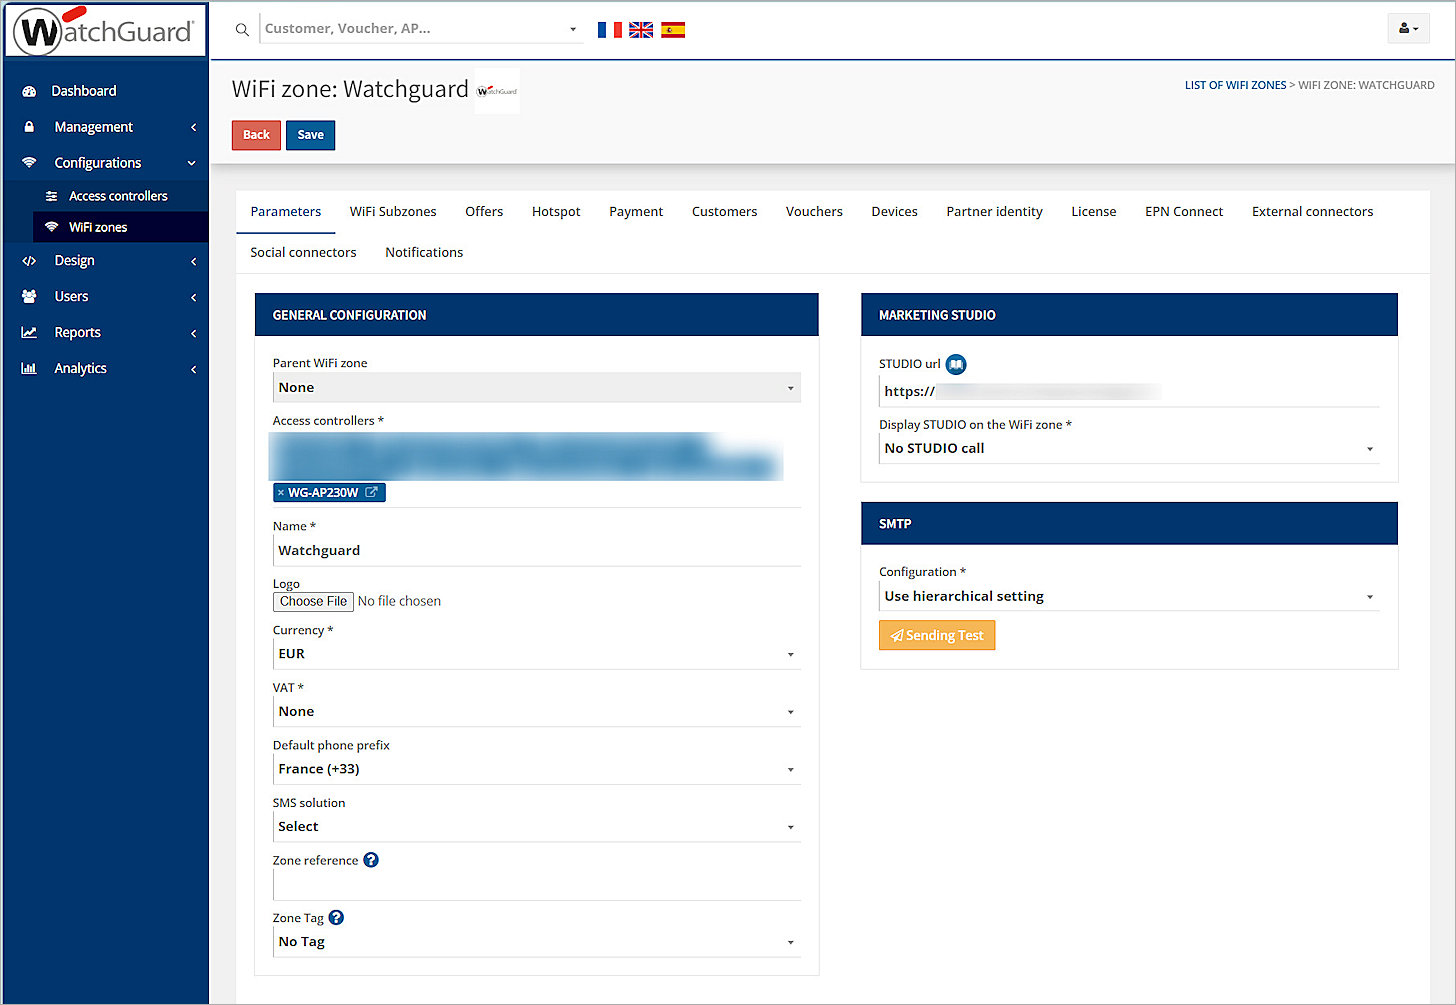Switch to the Notifications tab
Image resolution: width=1456 pixels, height=1005 pixels.
(424, 252)
